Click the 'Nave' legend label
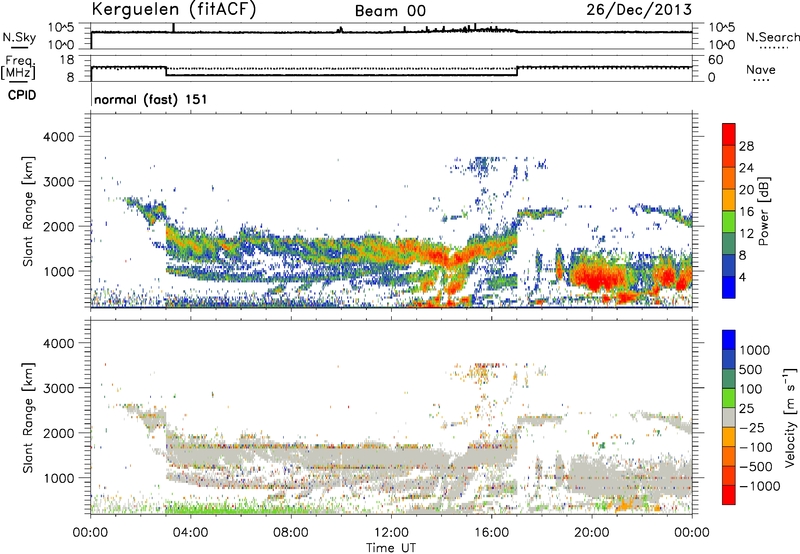This screenshot has width=800, height=554. (761, 69)
